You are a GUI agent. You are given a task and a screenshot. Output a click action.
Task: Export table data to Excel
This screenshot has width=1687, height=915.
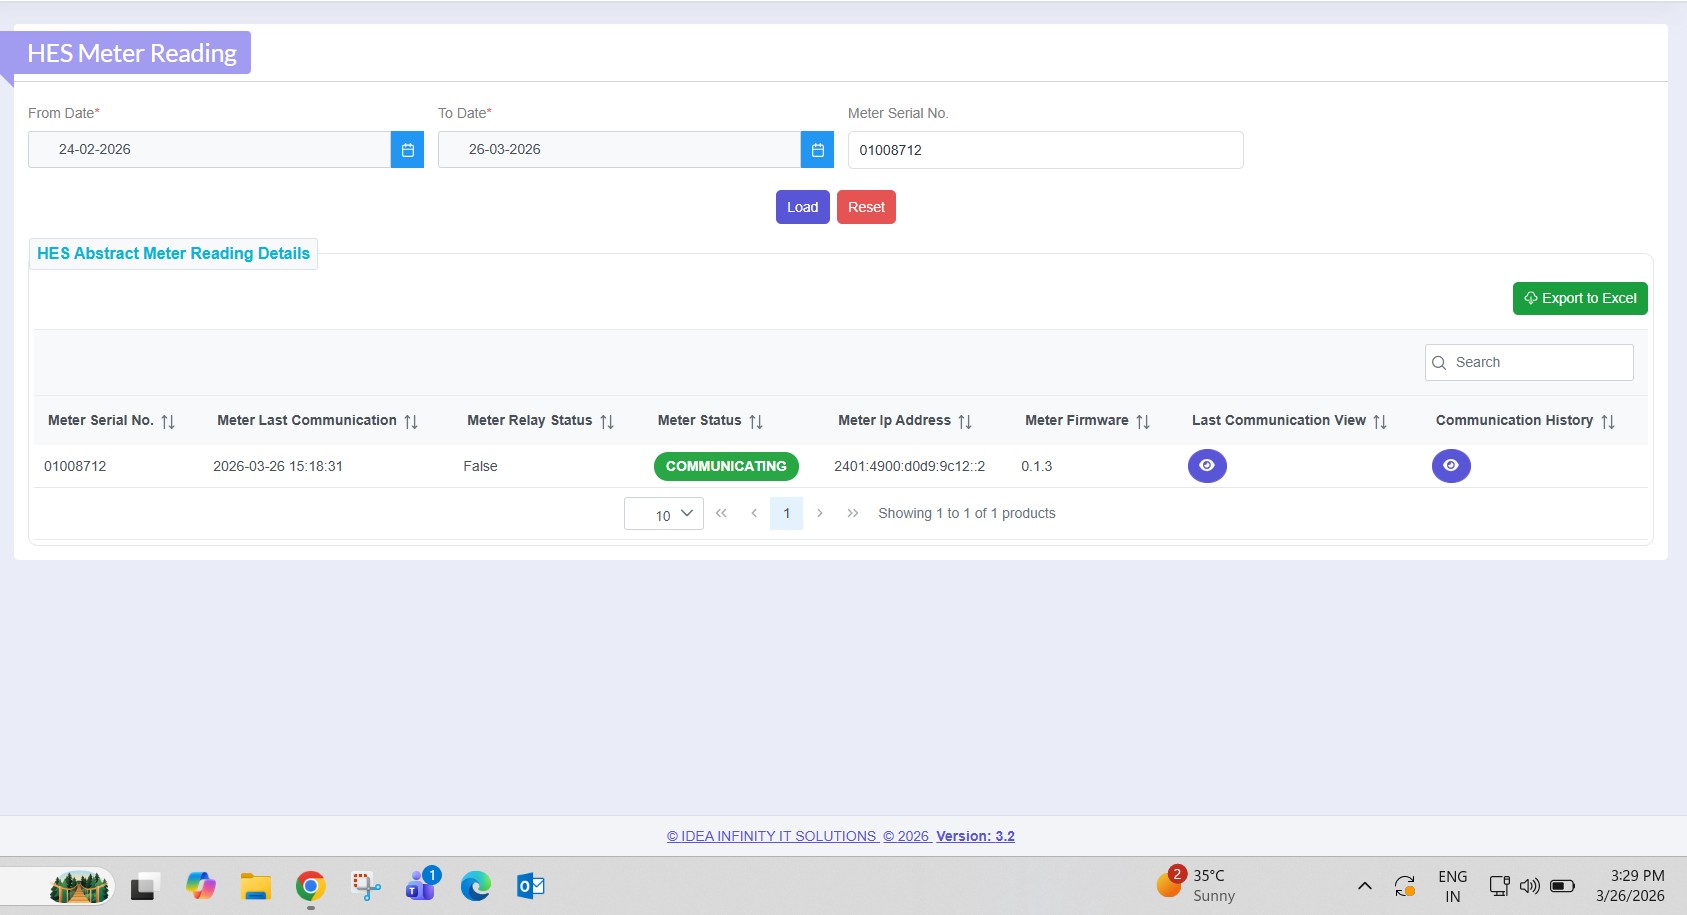pyautogui.click(x=1580, y=298)
